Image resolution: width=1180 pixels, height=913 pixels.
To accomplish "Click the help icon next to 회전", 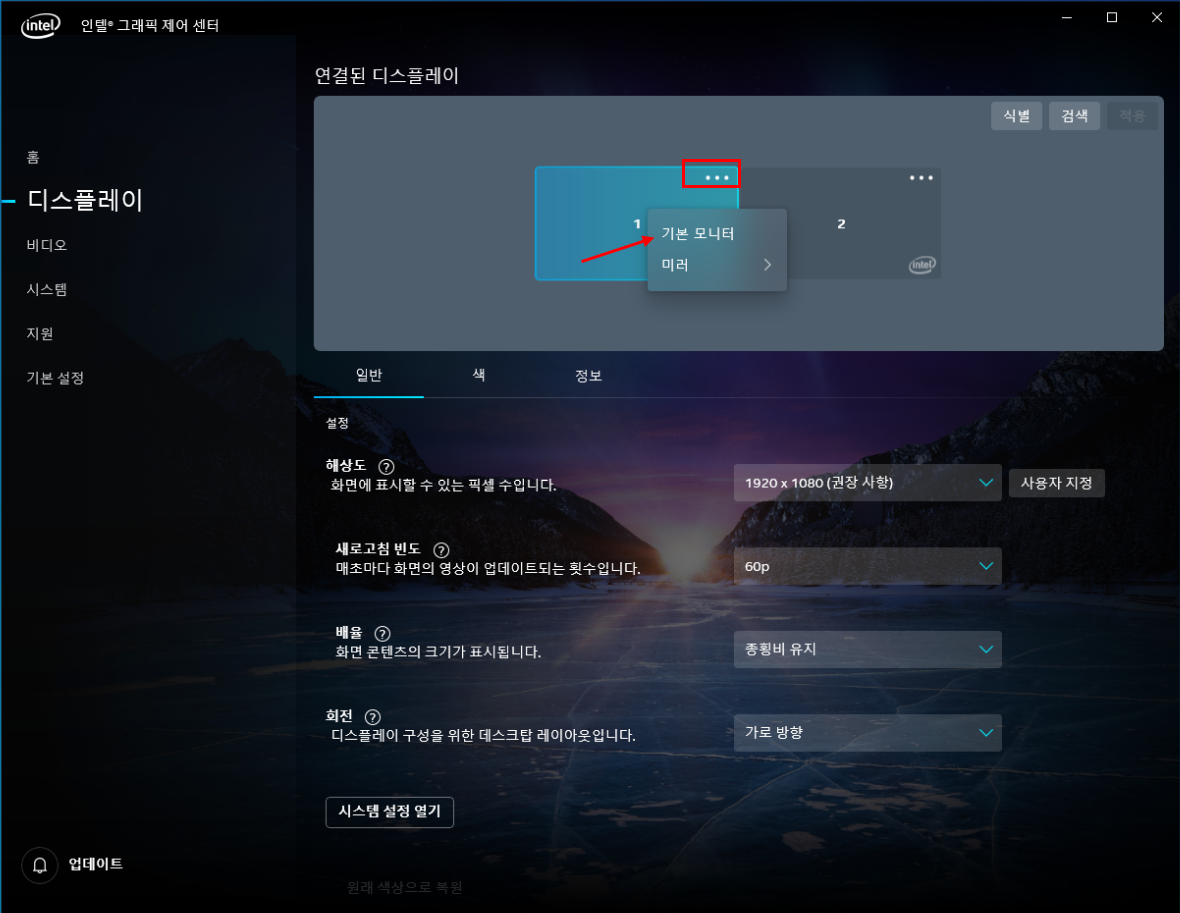I will 373,717.
